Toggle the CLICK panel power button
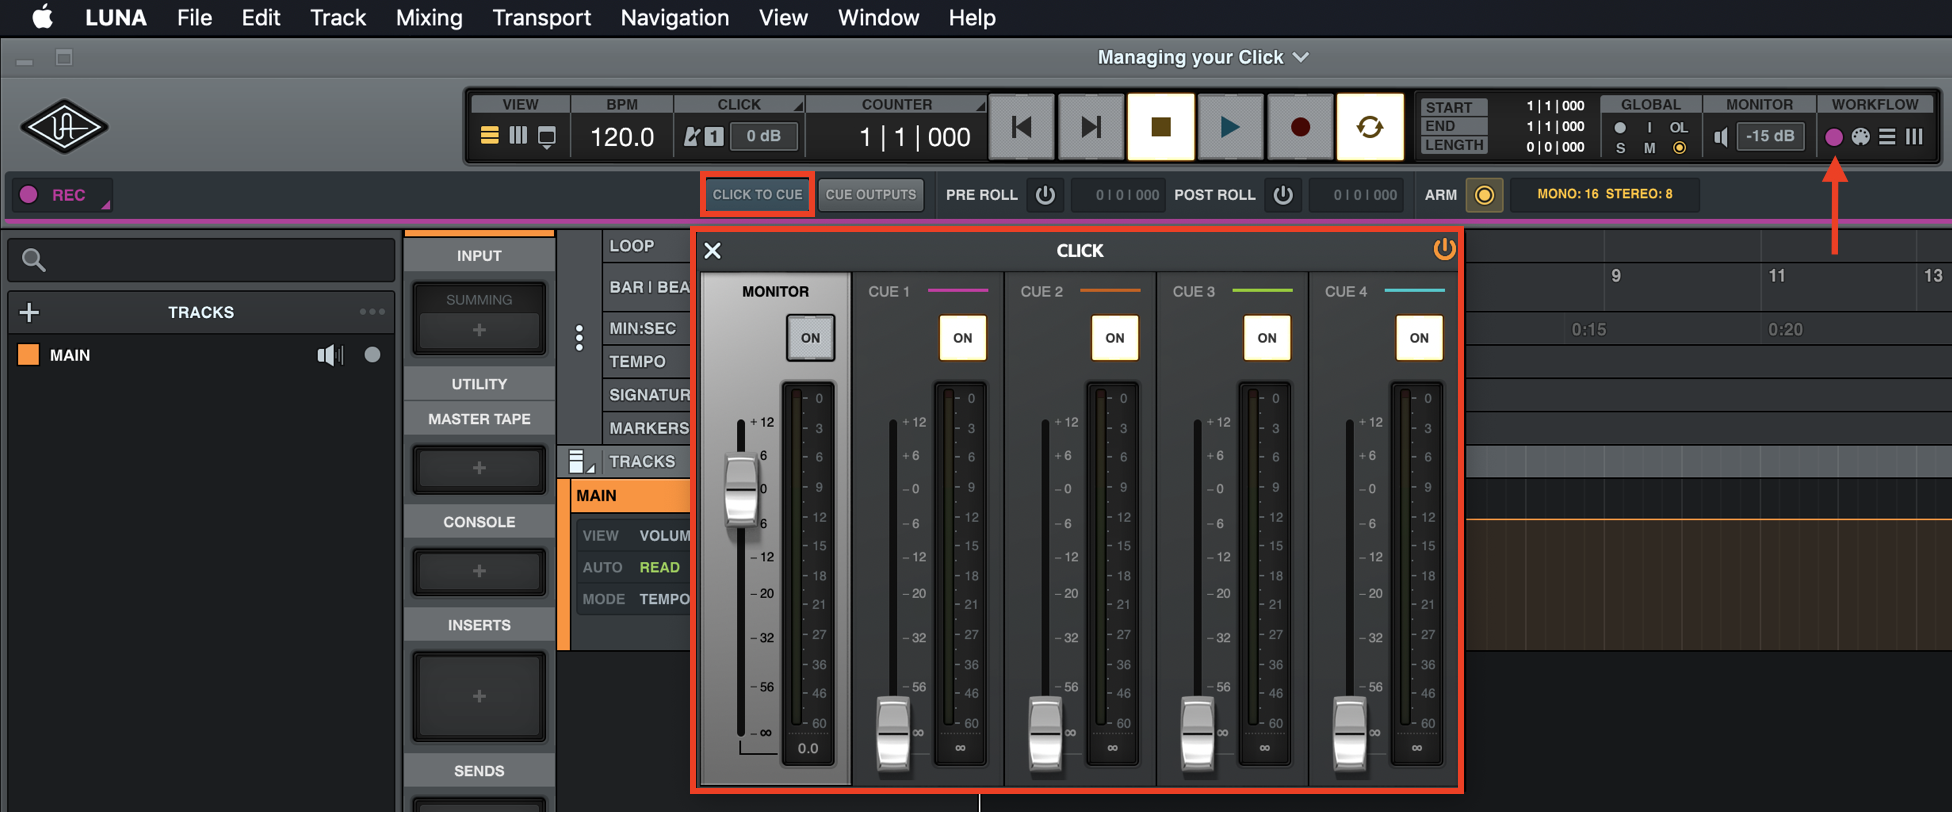 (1443, 249)
